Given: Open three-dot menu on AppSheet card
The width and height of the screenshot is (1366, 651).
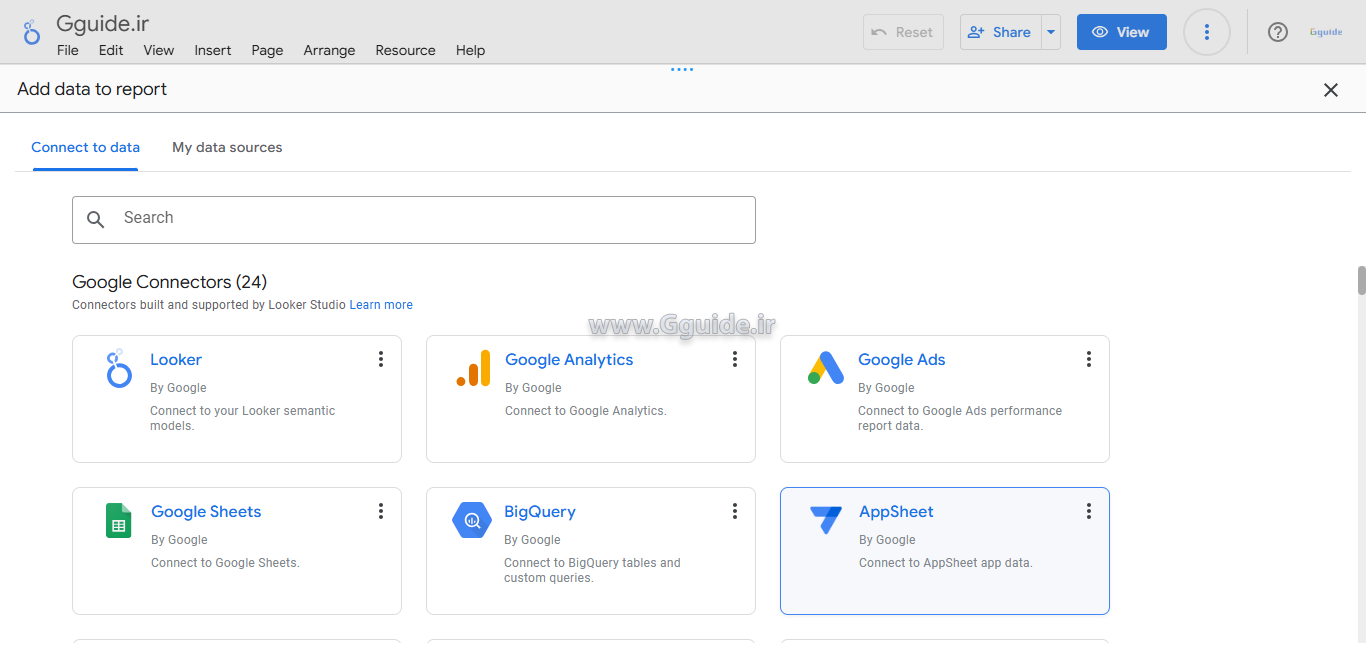Looking at the screenshot, I should (x=1089, y=511).
